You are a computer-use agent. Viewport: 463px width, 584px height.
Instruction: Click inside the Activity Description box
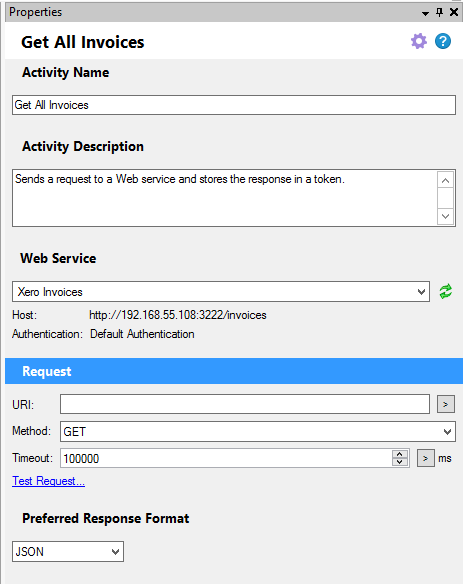(x=225, y=198)
